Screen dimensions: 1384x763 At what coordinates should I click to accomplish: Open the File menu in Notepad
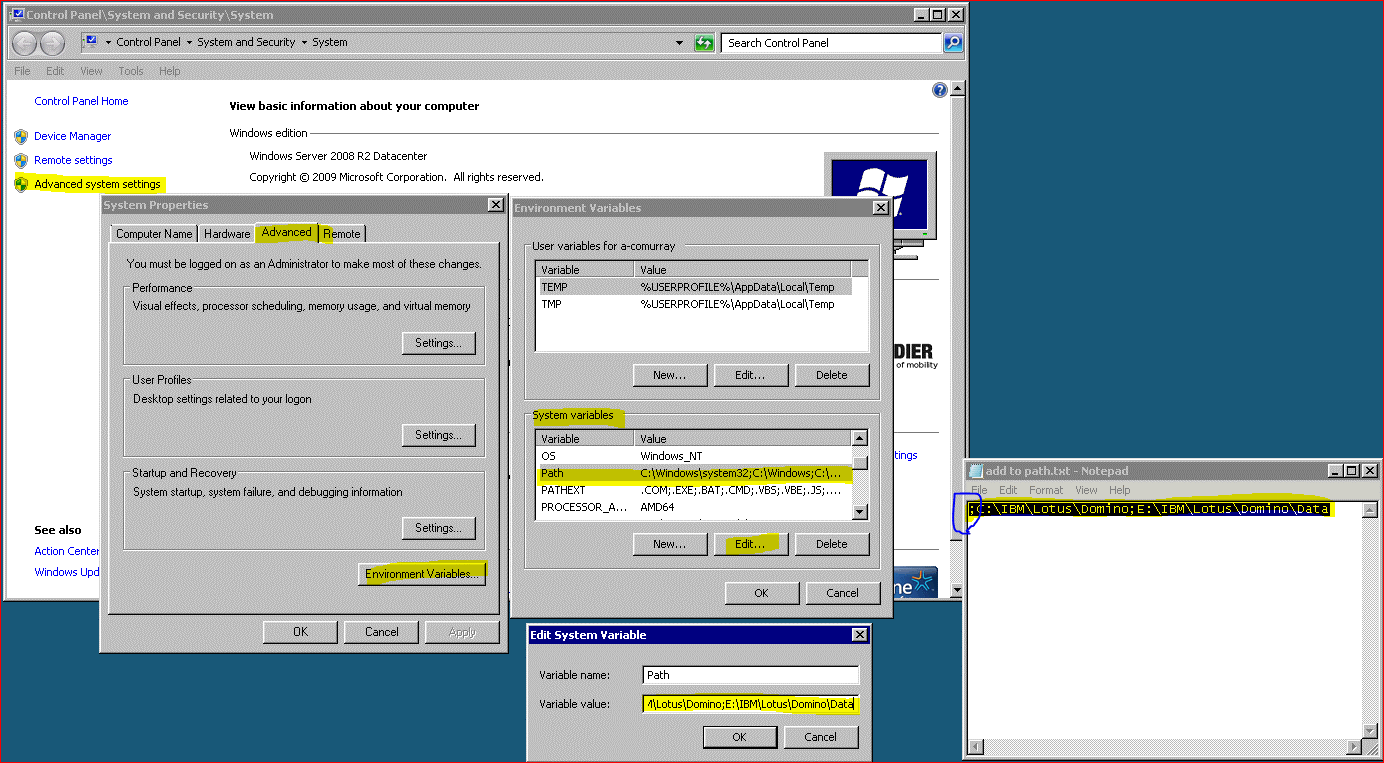[979, 490]
